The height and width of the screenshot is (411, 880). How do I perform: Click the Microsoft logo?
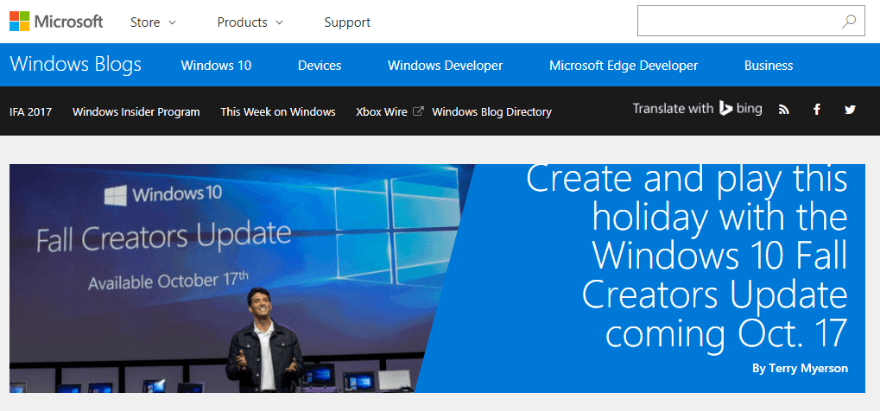[x=56, y=21]
